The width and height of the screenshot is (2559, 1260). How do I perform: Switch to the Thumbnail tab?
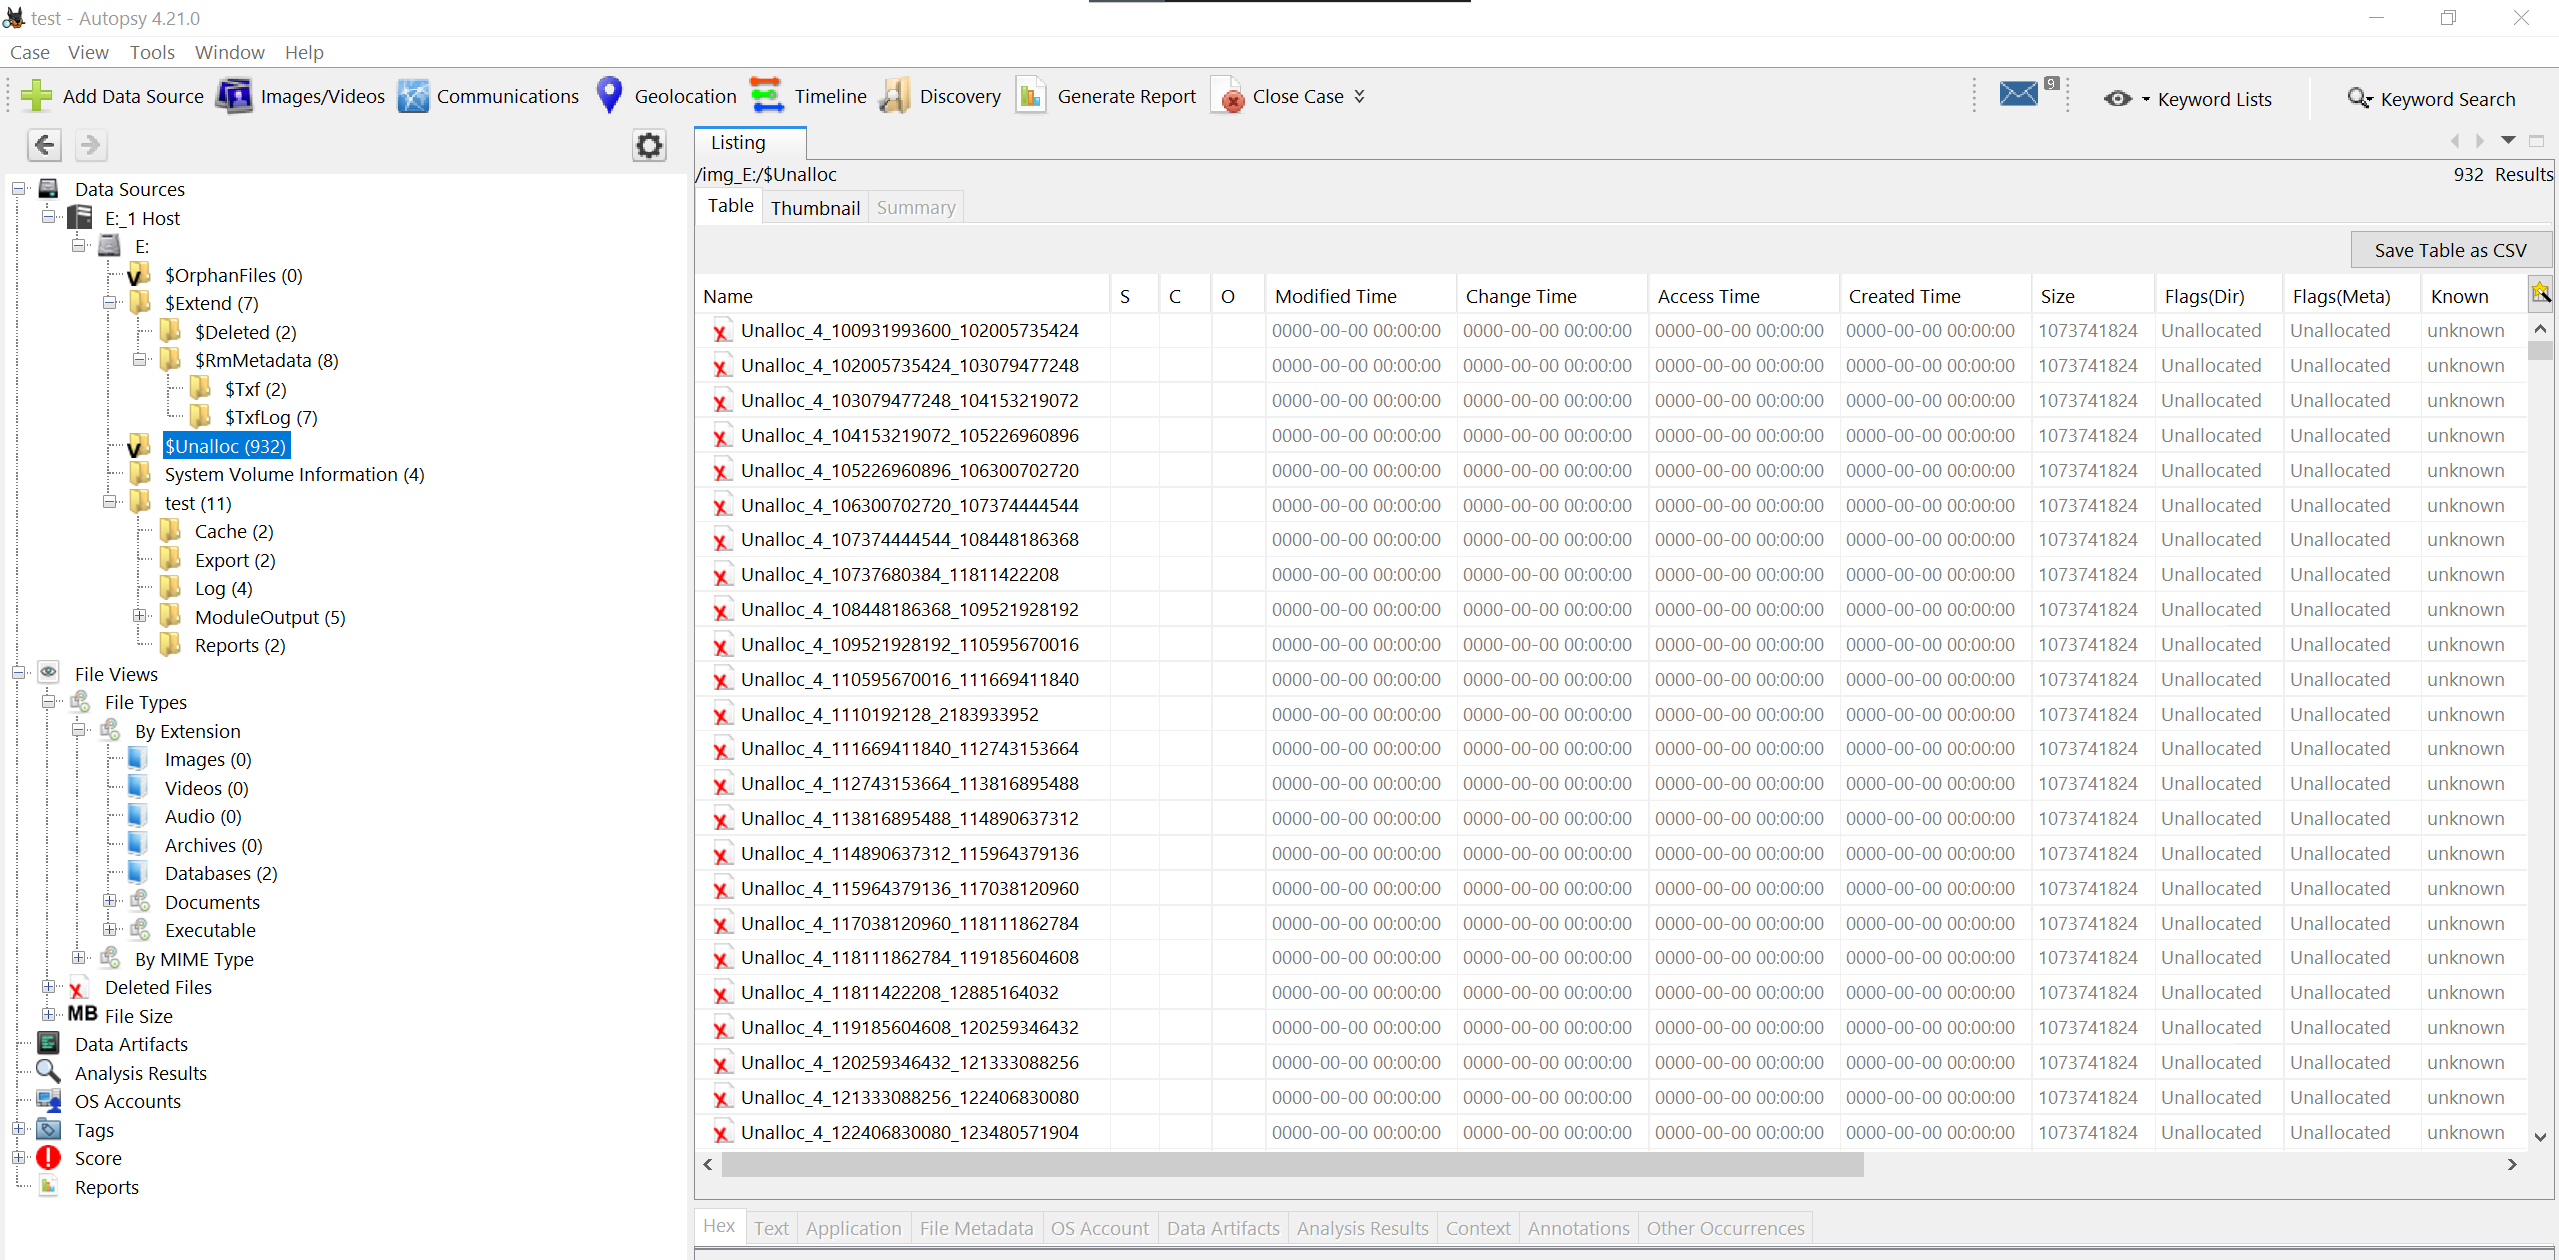pos(815,208)
